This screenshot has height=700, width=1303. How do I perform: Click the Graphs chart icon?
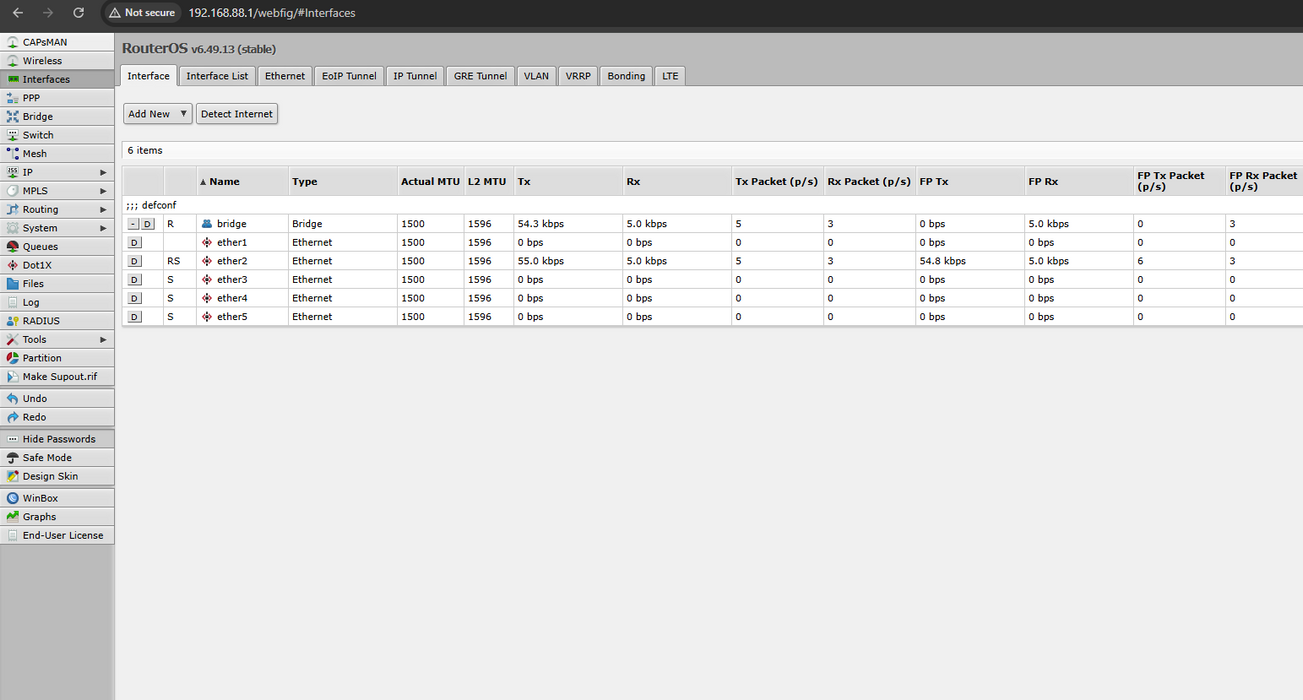click(x=12, y=517)
